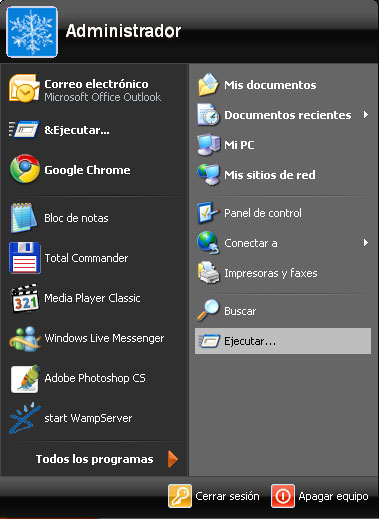This screenshot has height=519, width=379.
Task: Open the Microsoft Office Outlook icon
Action: click(x=24, y=88)
